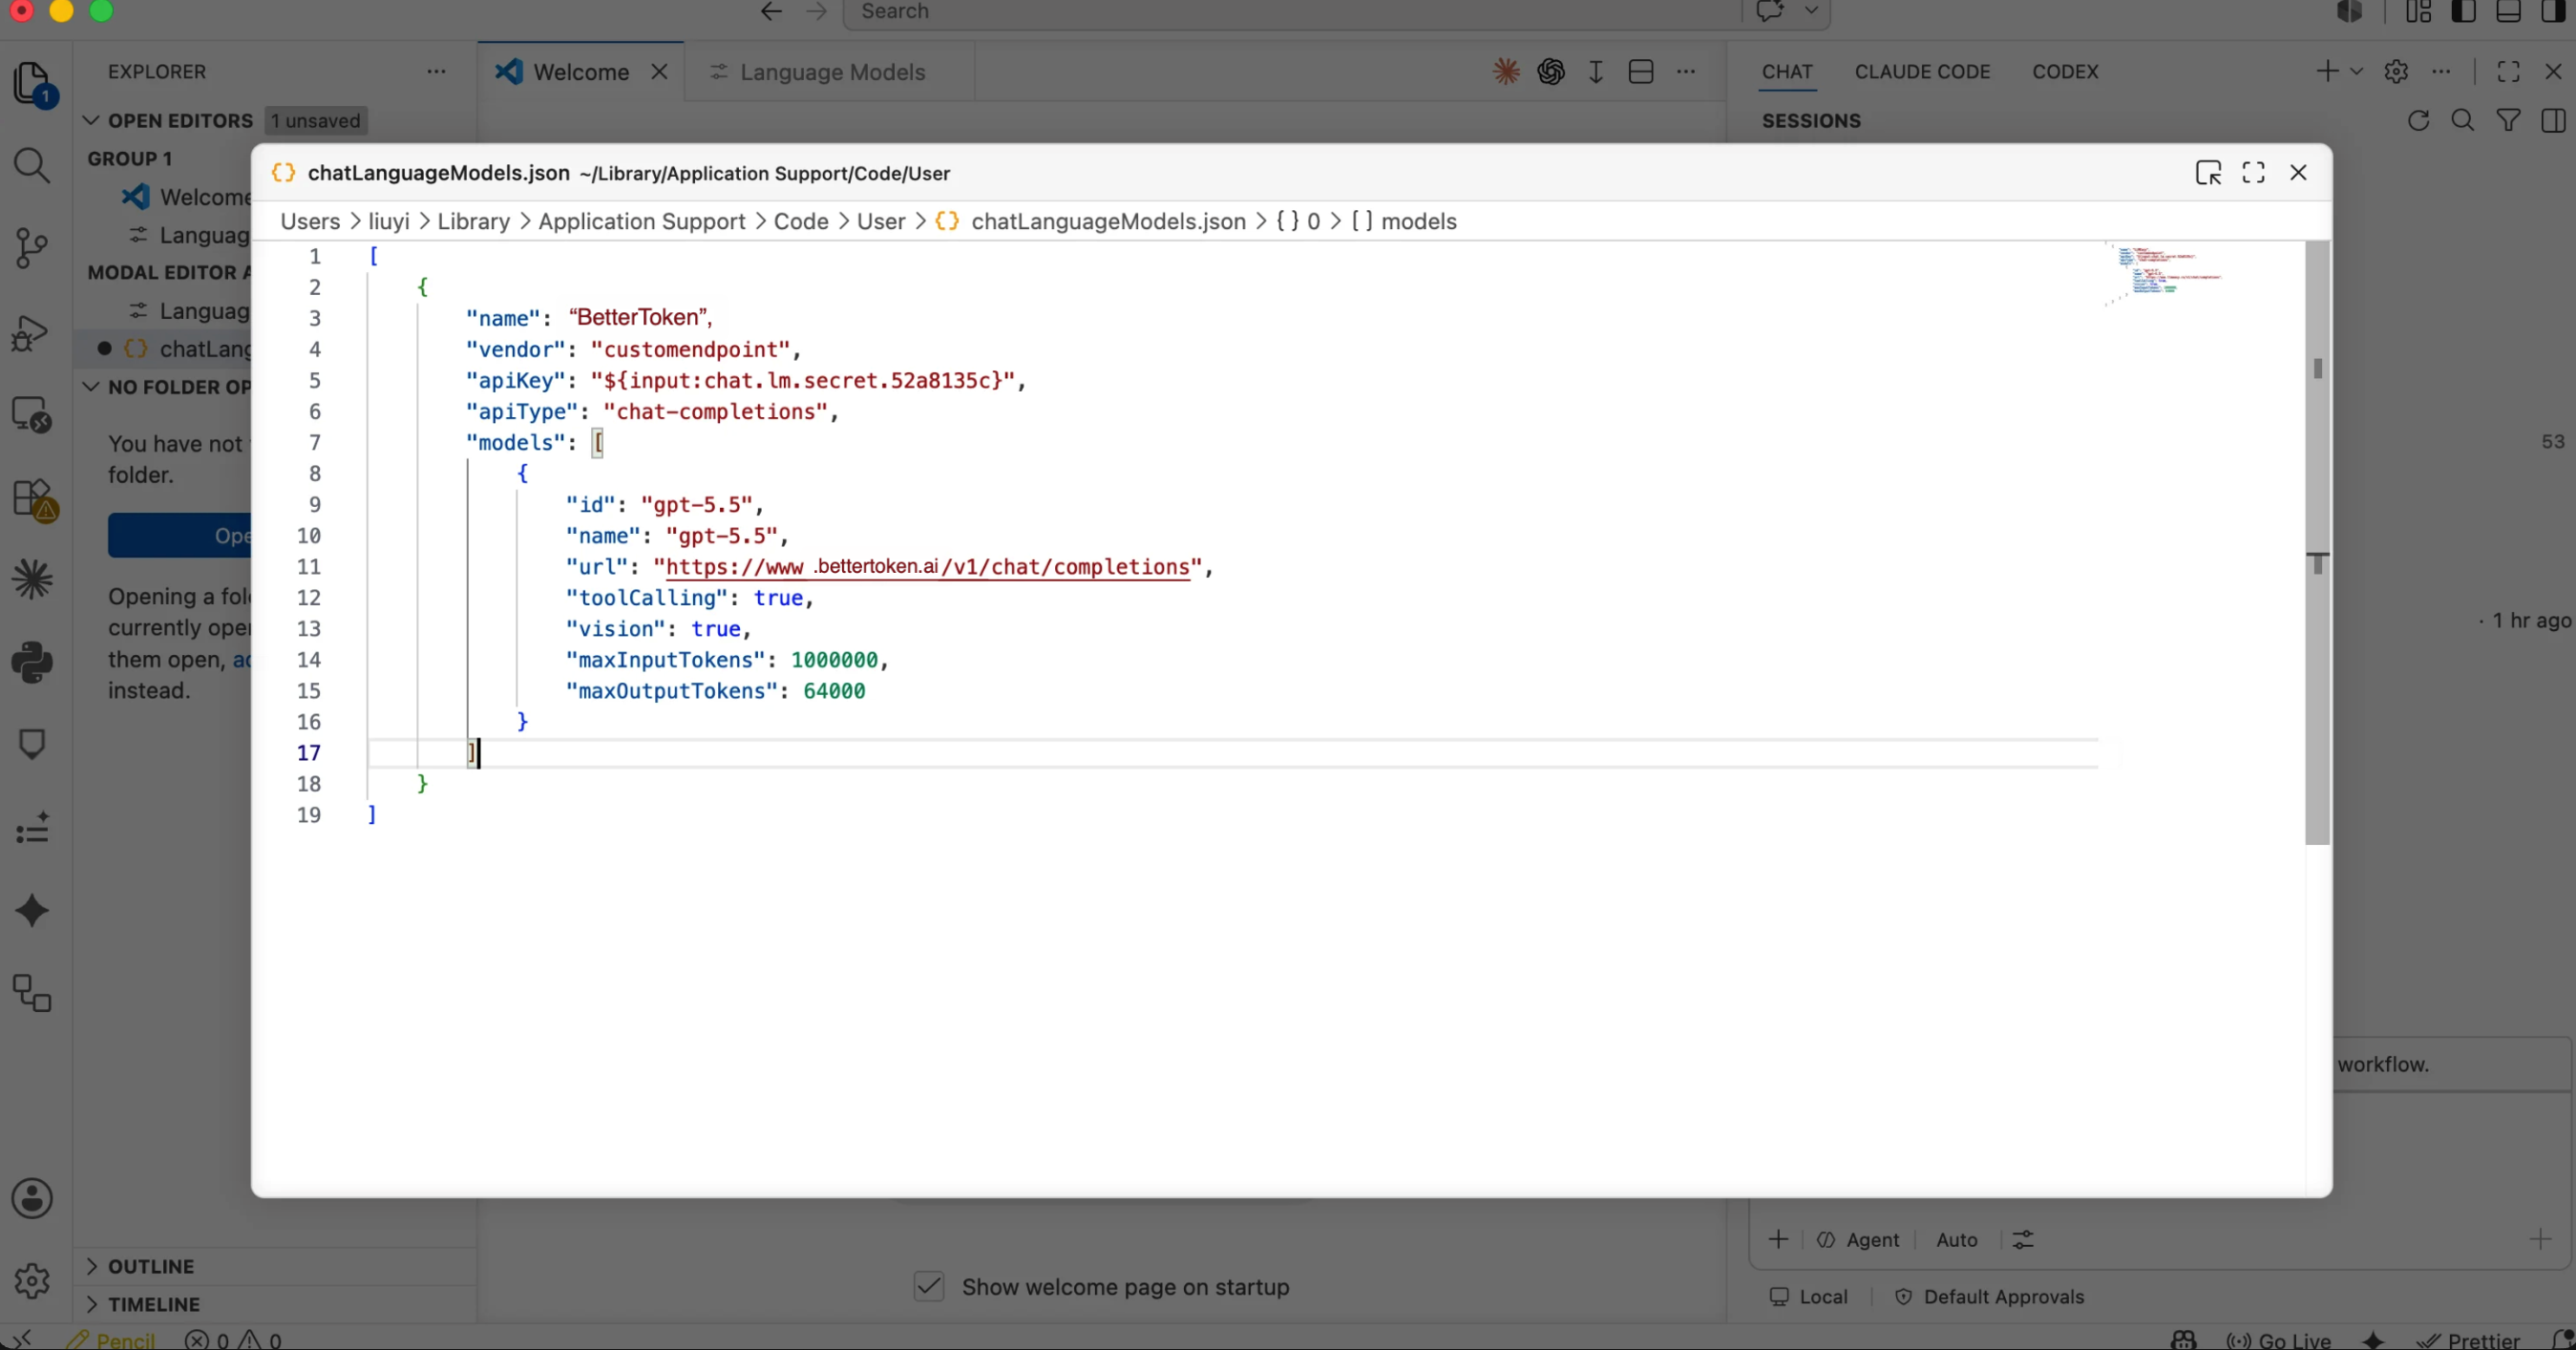Screen dimensions: 2576x1350
Task: Click the modal editor vertical scrollbar
Action: coord(2317,542)
